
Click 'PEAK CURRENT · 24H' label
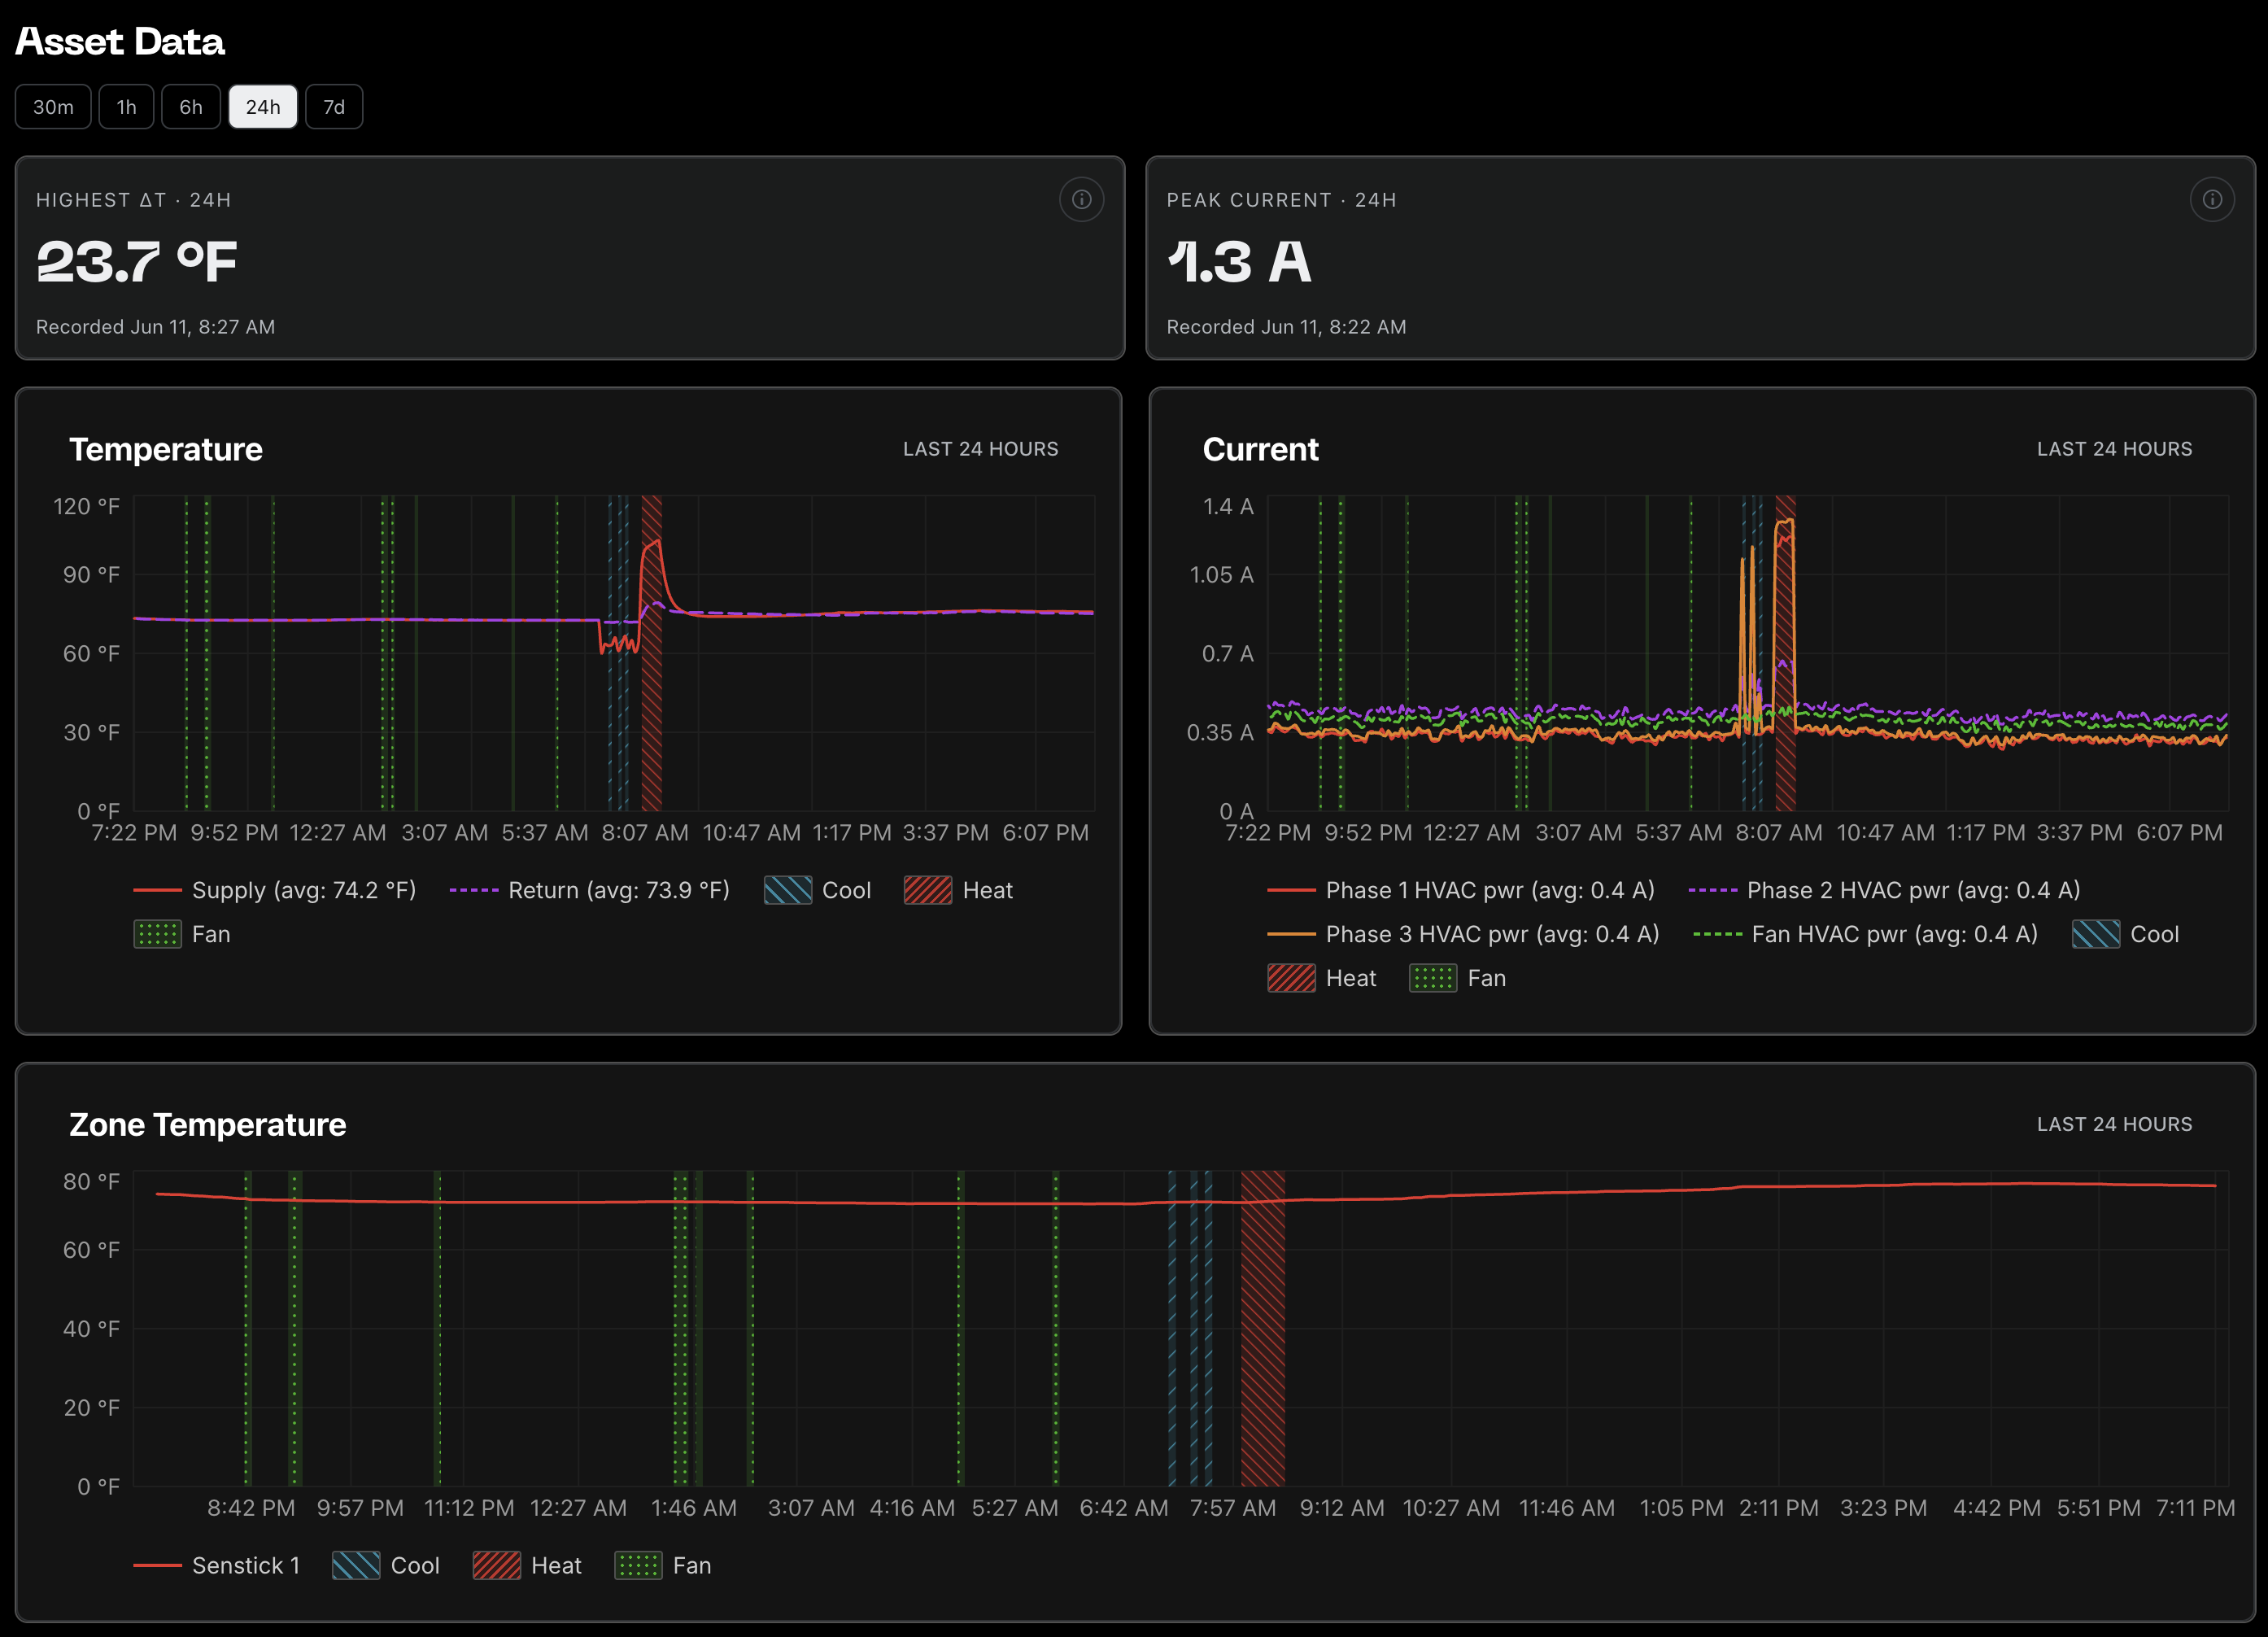[x=1281, y=200]
